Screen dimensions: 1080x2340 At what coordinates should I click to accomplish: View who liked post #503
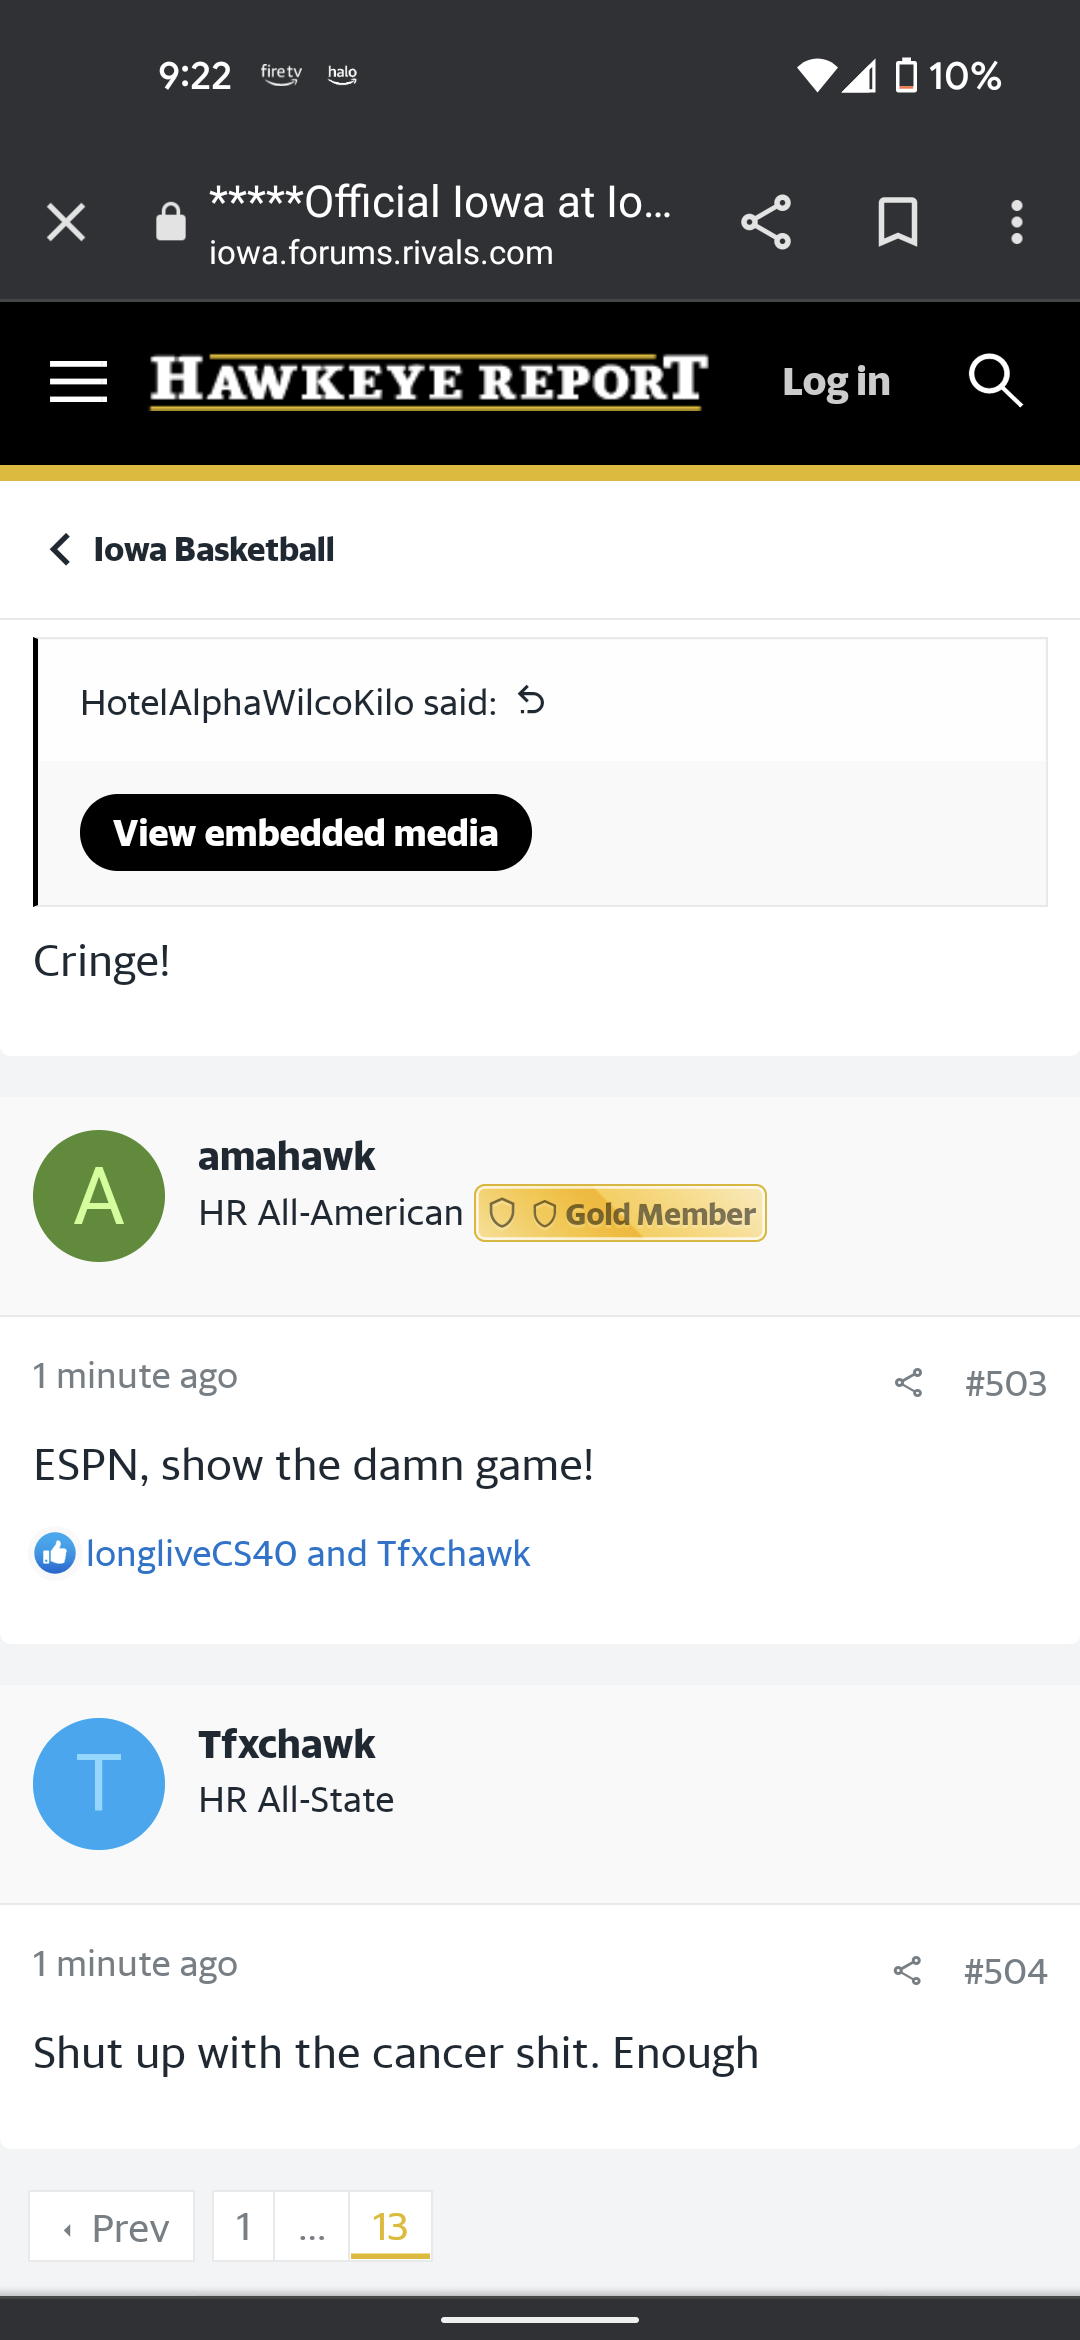(308, 1553)
